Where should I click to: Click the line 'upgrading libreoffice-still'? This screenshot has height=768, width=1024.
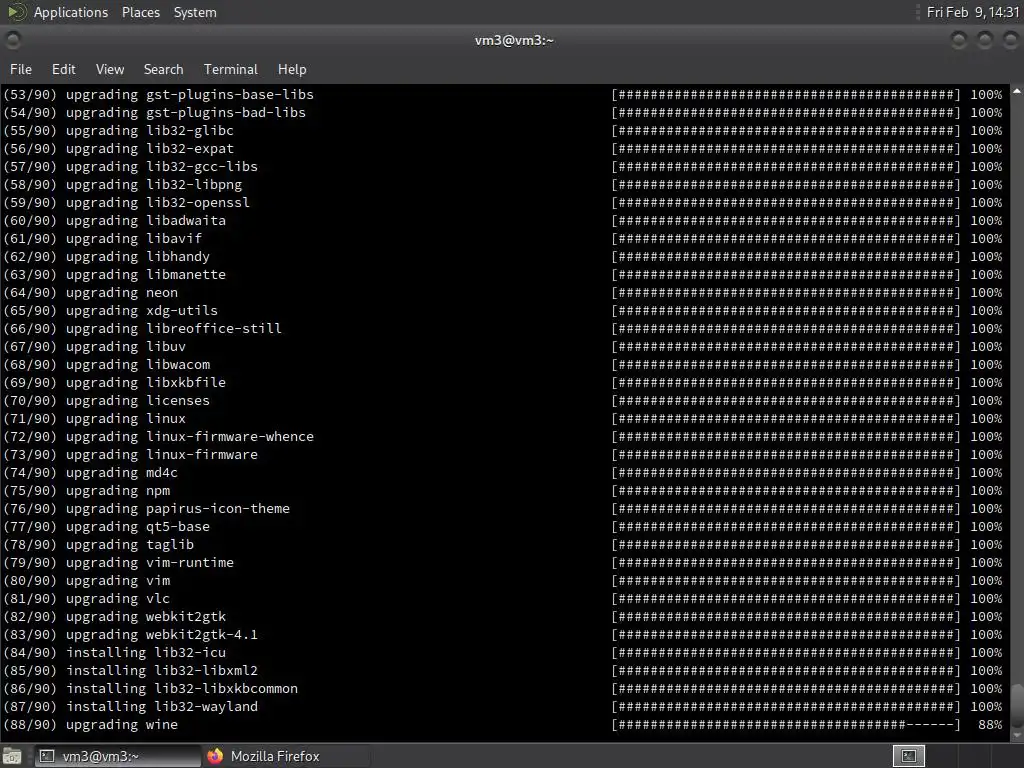[x=174, y=328]
